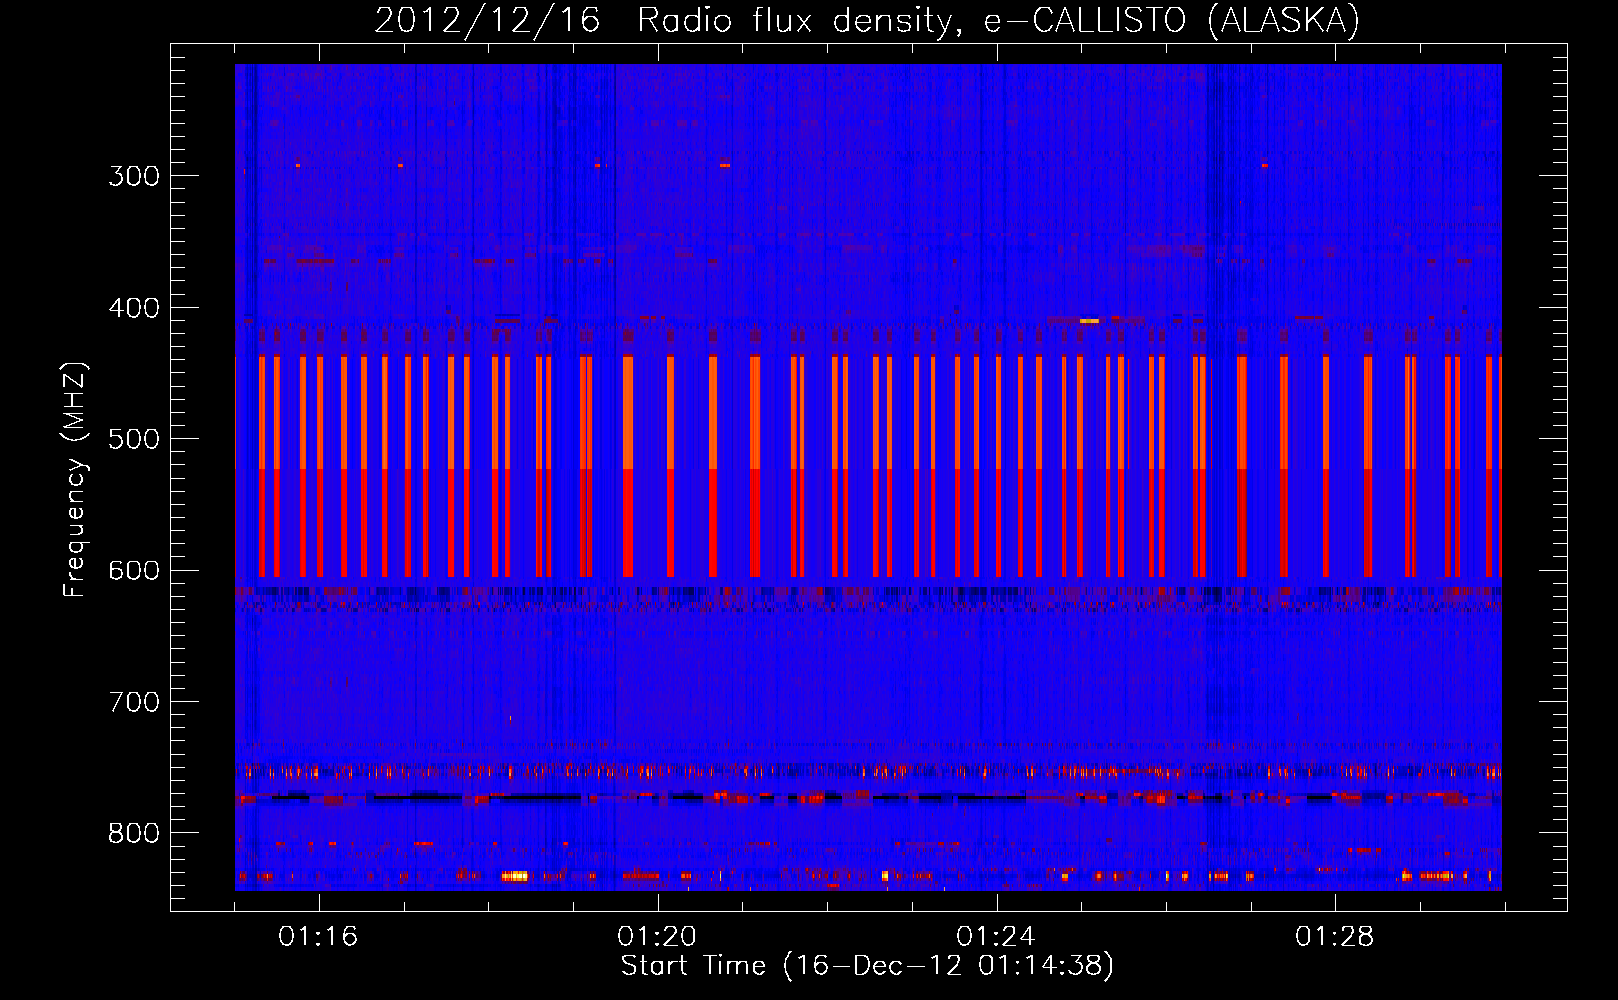The image size is (1618, 1000).
Task: Click the 700 frequency tick label
Action: (134, 702)
